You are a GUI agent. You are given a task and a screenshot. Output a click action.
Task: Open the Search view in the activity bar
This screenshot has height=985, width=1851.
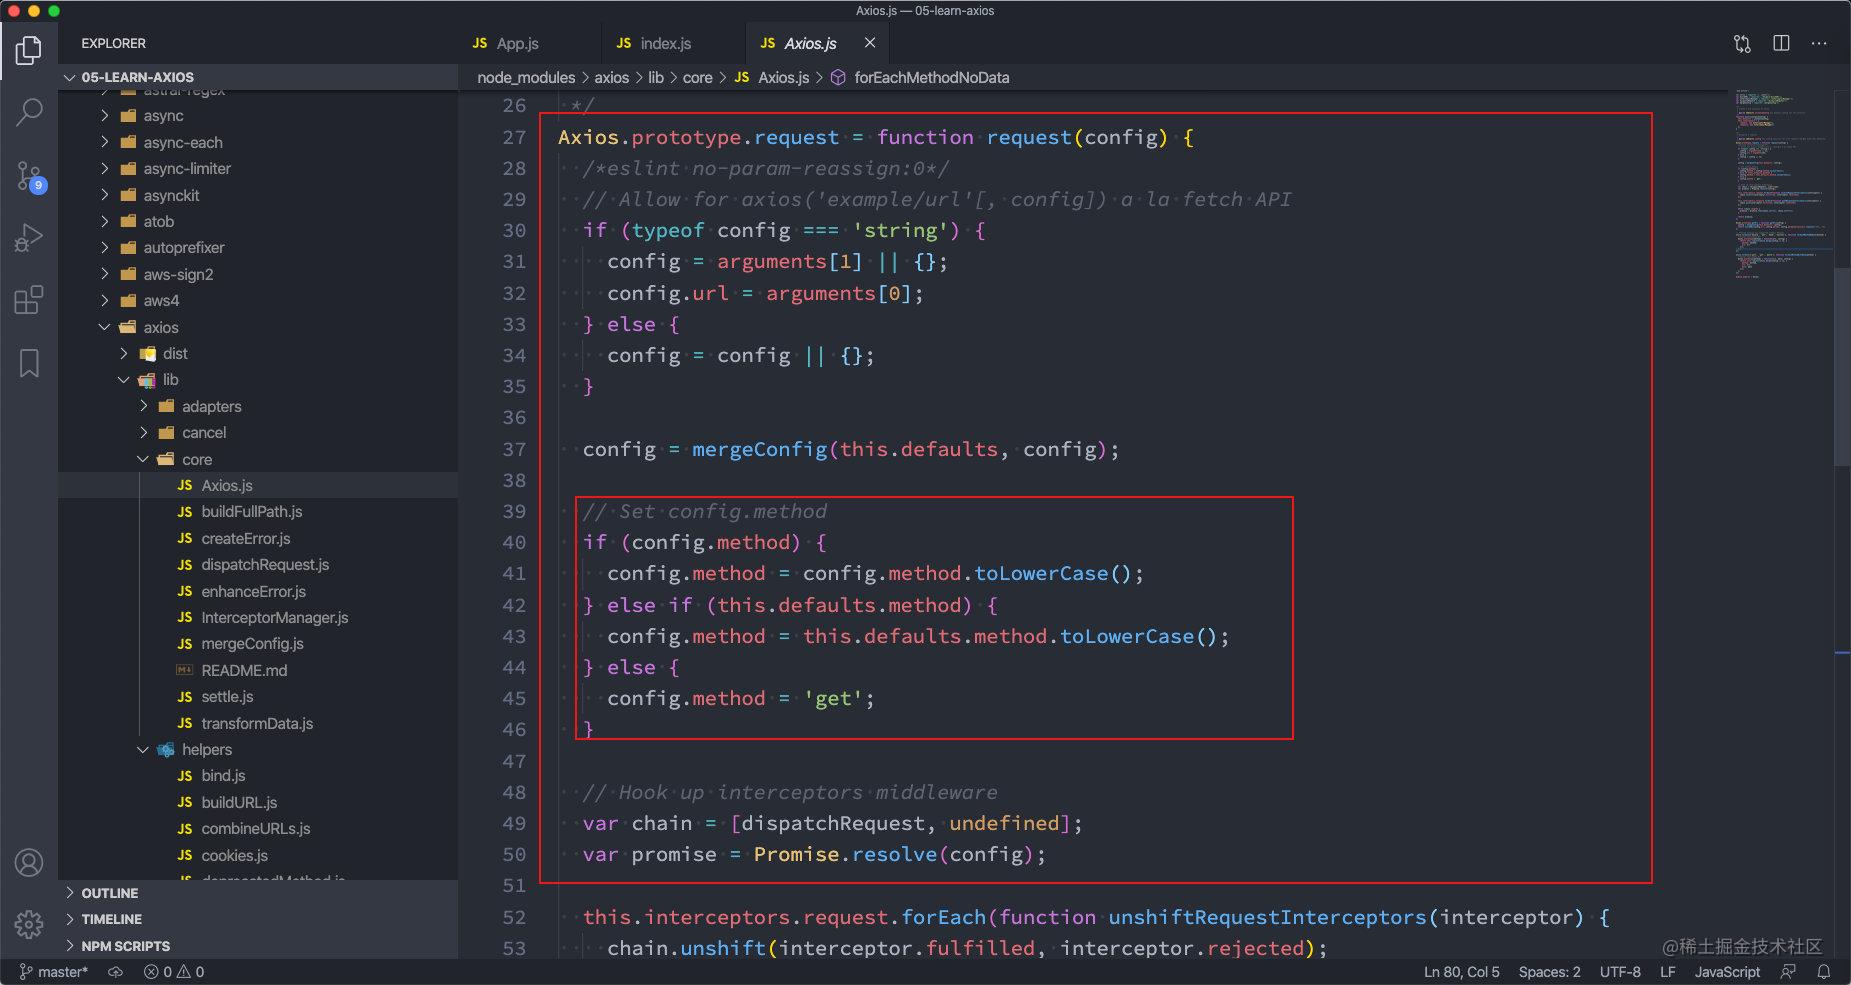(x=29, y=112)
